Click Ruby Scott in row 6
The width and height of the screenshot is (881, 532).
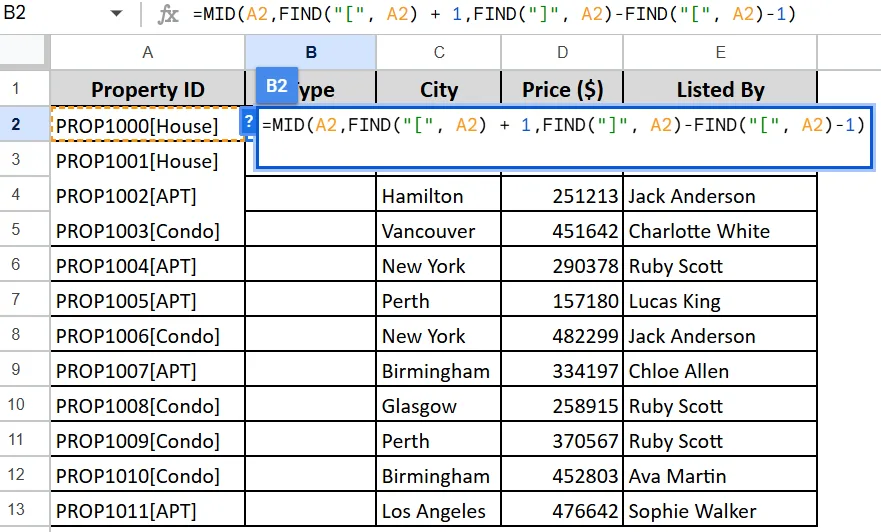pyautogui.click(x=720, y=265)
